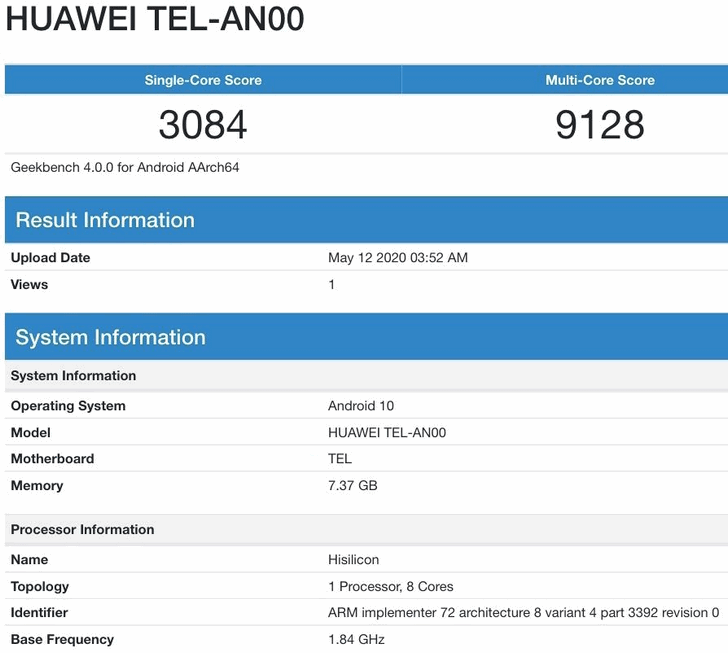Click the Motherboard label
This screenshot has width=728, height=653.
click(52, 458)
